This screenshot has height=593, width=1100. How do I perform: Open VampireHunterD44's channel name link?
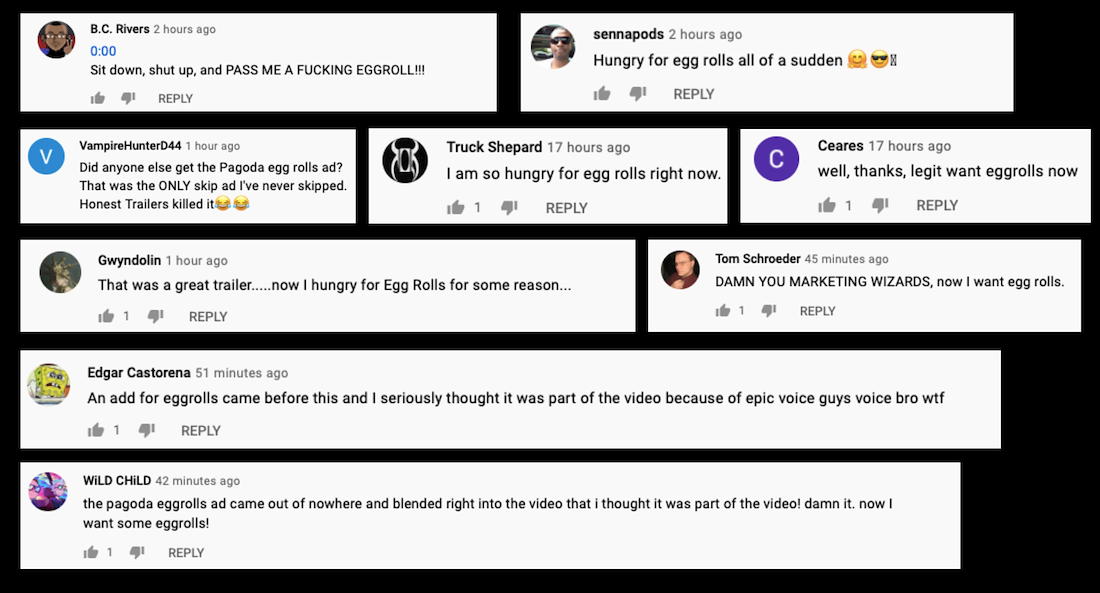tap(130, 146)
